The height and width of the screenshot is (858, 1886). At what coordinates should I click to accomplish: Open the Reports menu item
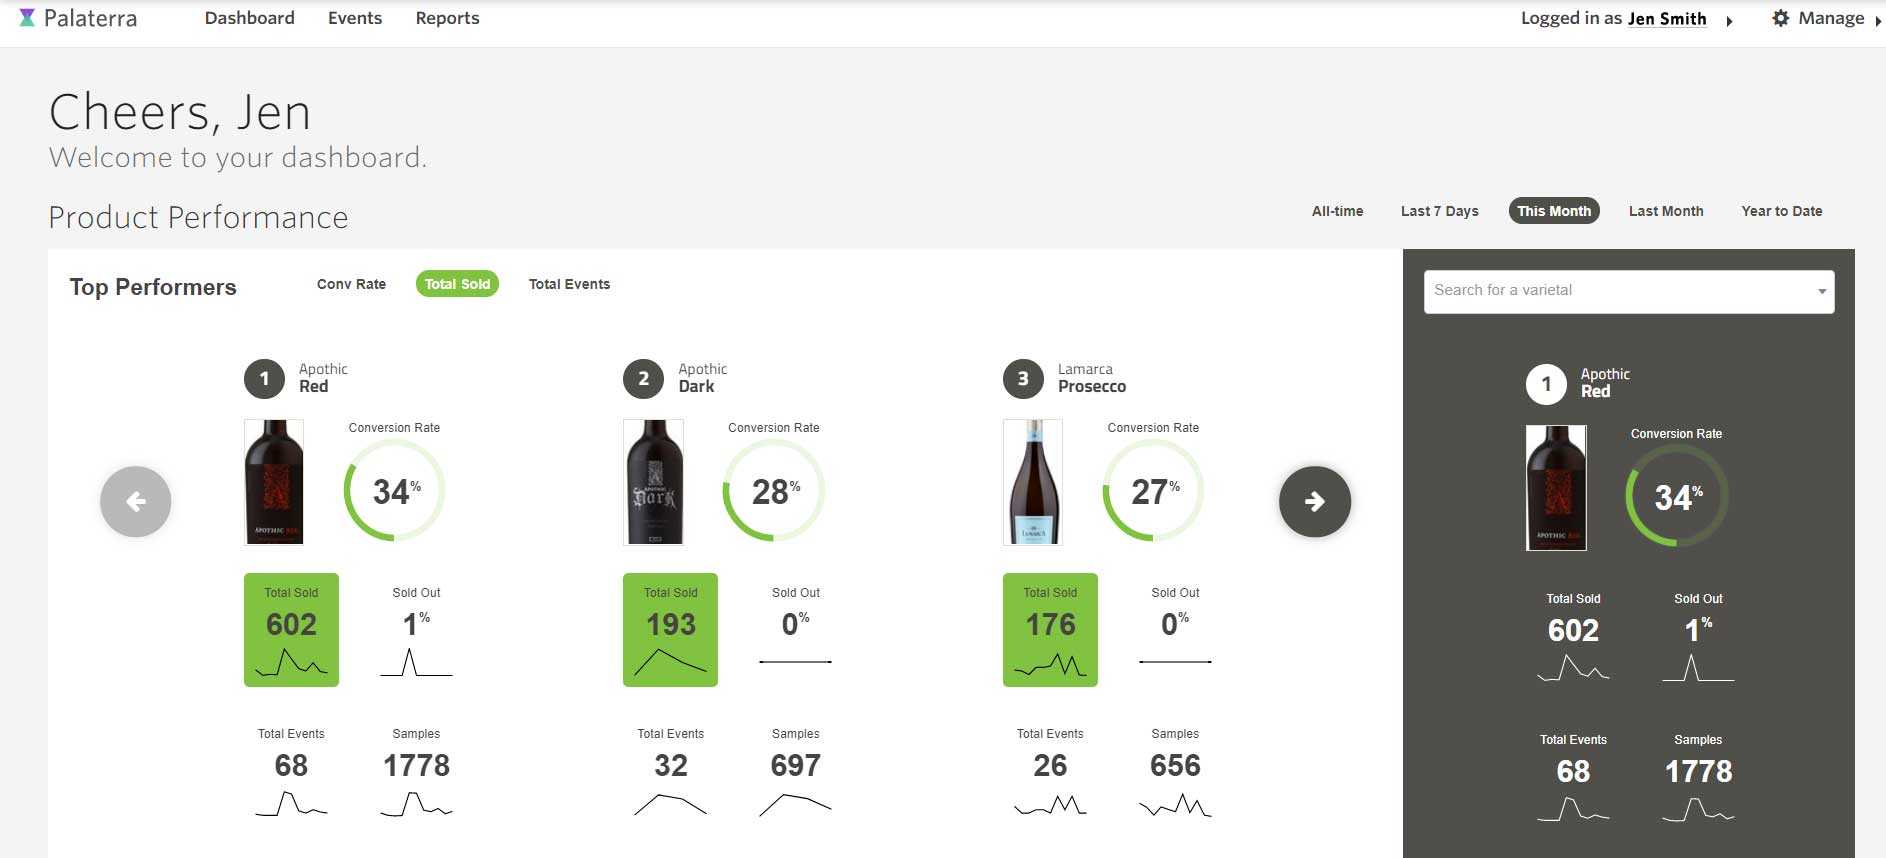447,18
